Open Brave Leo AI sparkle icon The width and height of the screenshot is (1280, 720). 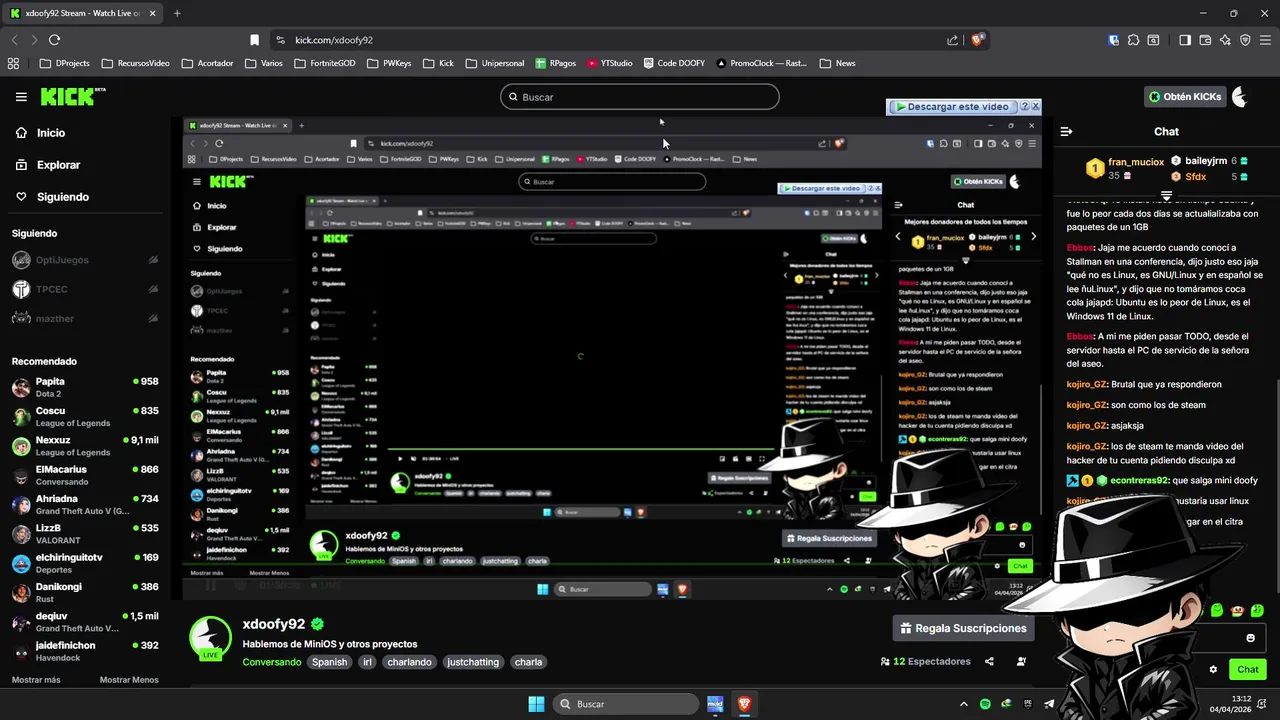[1225, 40]
